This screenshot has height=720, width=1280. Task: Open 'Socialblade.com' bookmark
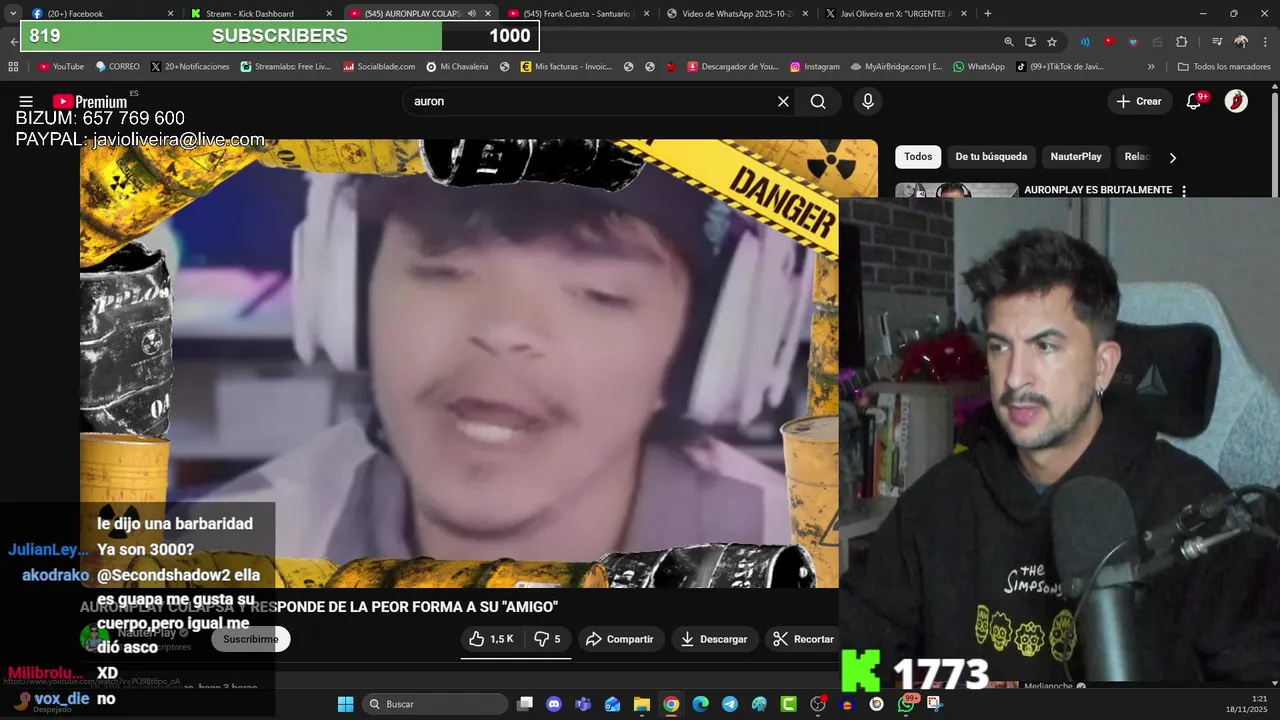pos(378,67)
